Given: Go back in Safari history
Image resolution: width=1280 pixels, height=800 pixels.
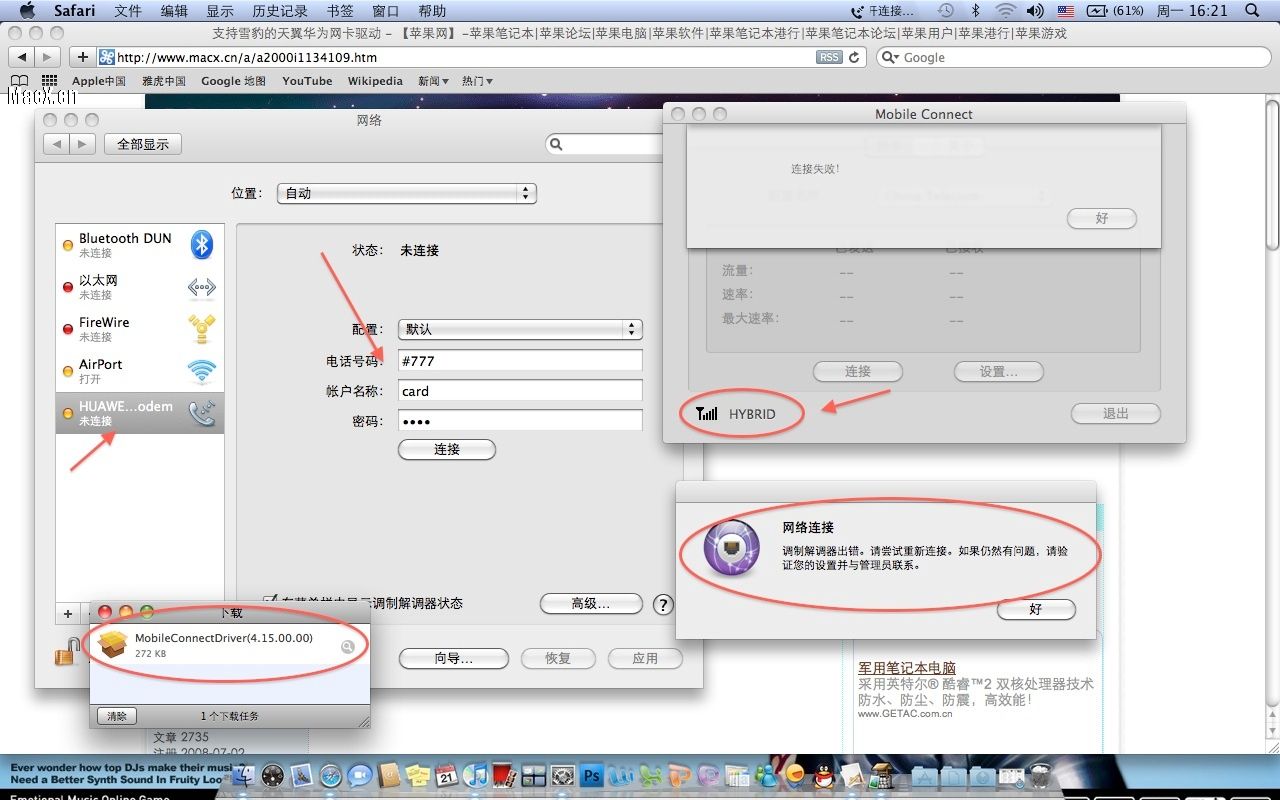Looking at the screenshot, I should click(x=21, y=57).
